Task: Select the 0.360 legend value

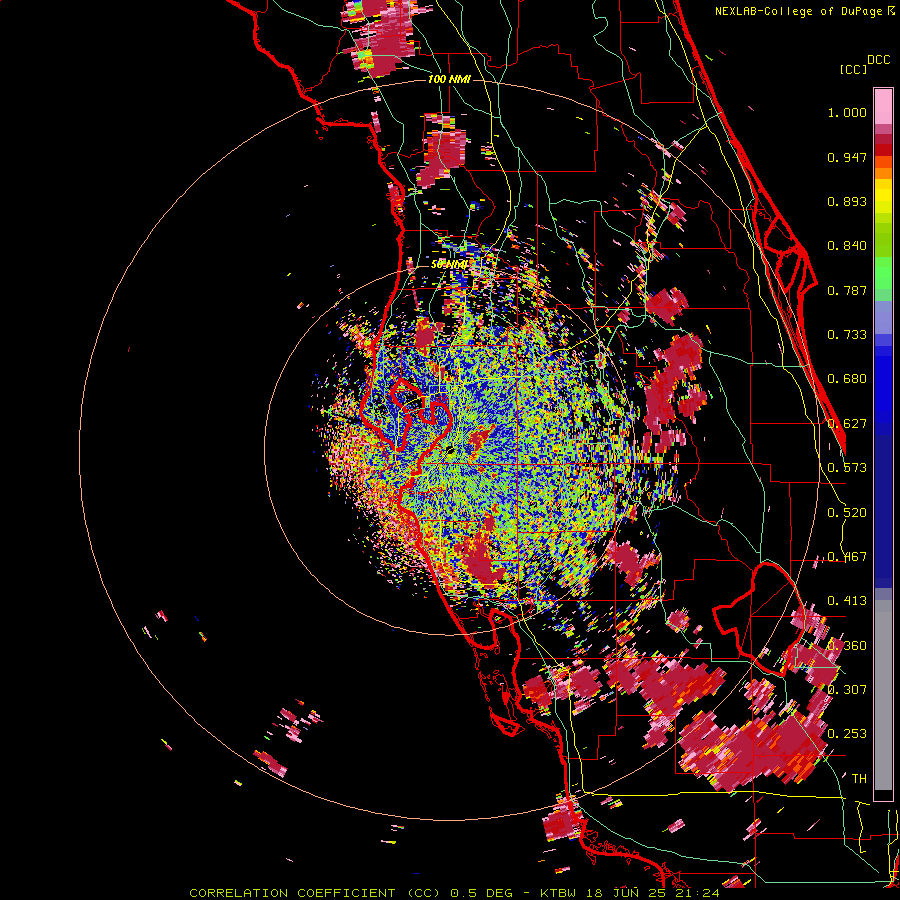Action: coord(847,646)
